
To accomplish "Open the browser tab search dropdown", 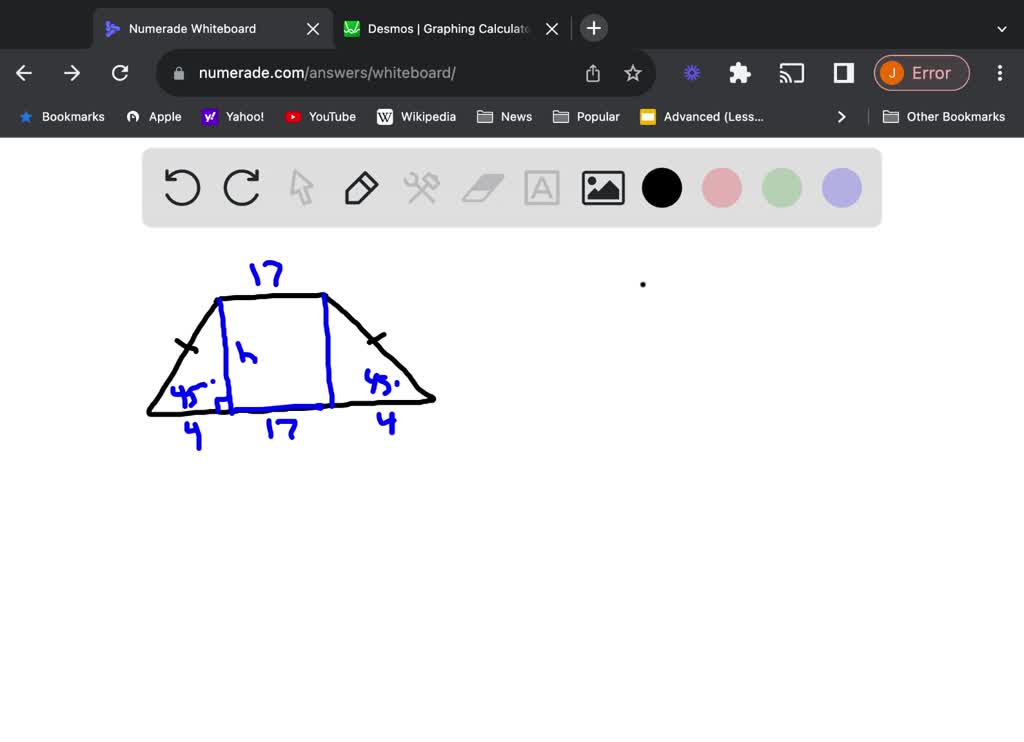I will 1002,28.
